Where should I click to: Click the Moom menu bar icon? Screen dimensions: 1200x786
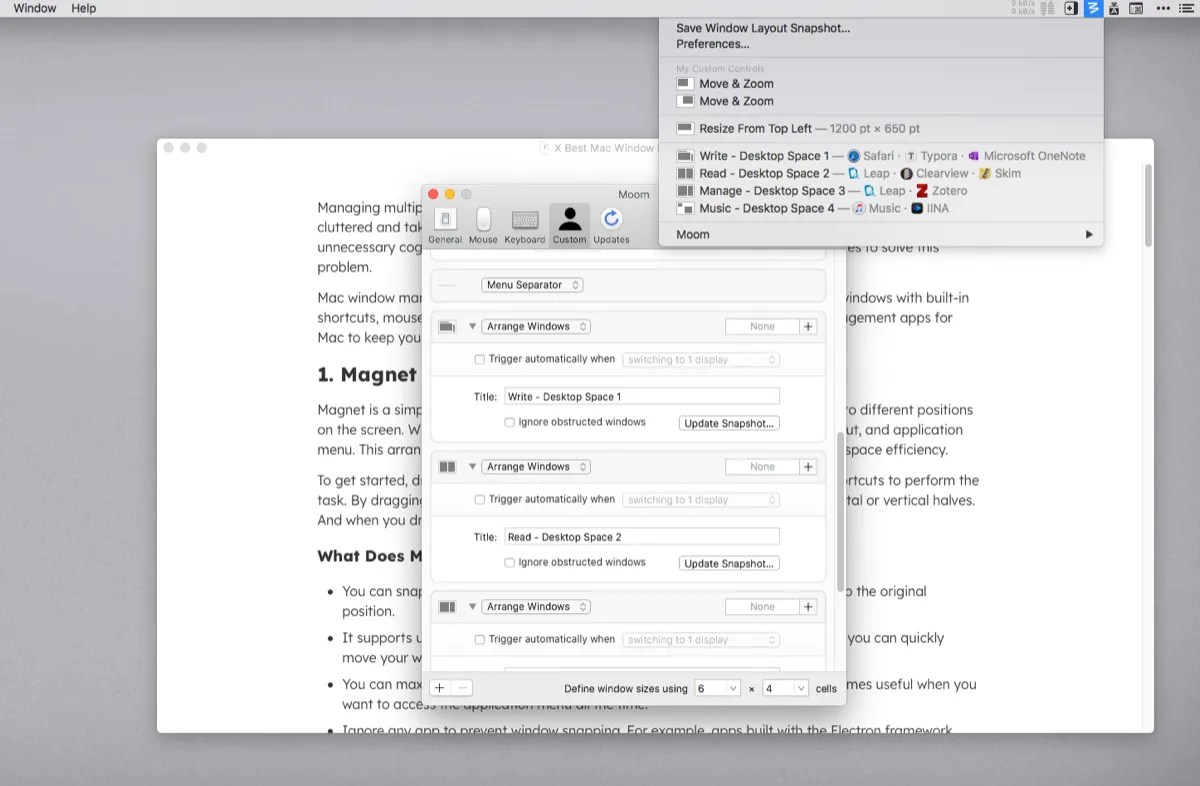[1094, 8]
